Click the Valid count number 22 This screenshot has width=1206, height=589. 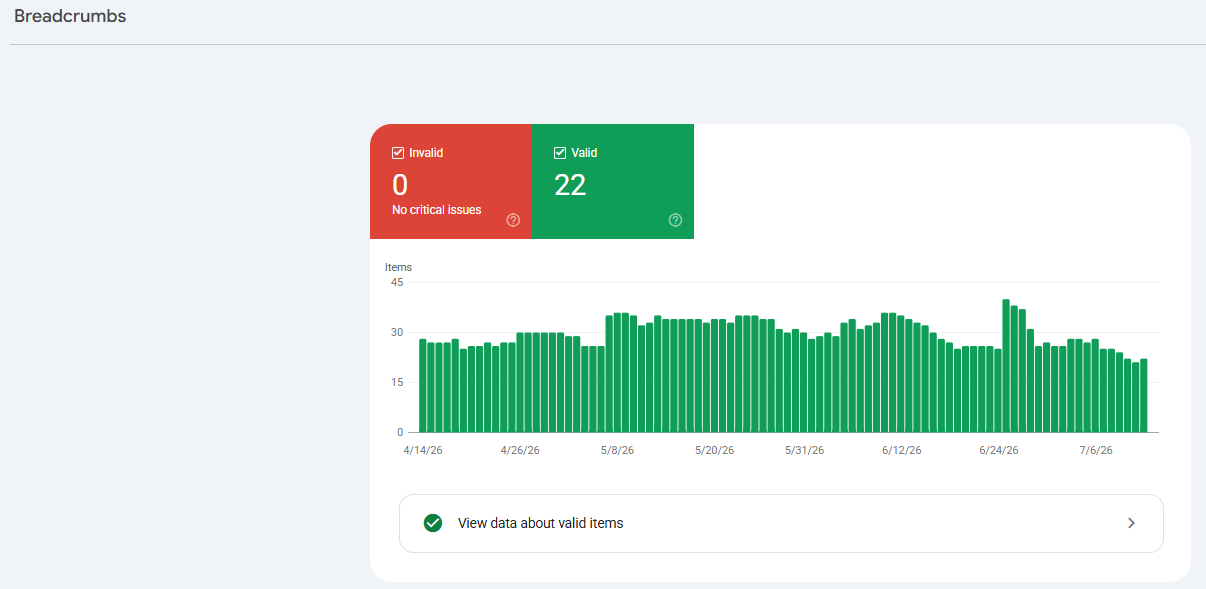570,185
